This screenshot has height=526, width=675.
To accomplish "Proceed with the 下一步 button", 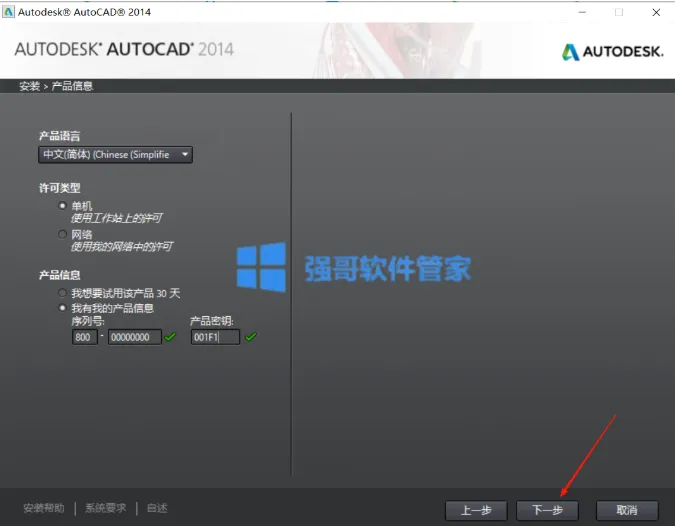I will [547, 511].
